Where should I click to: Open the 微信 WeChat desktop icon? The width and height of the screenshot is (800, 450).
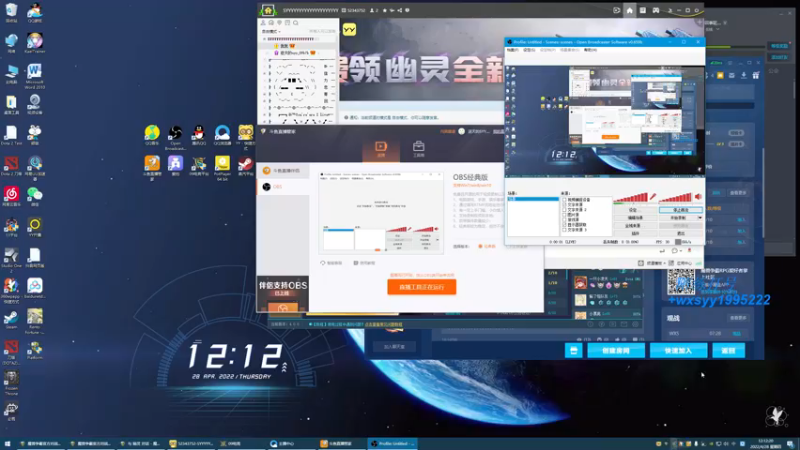click(35, 197)
